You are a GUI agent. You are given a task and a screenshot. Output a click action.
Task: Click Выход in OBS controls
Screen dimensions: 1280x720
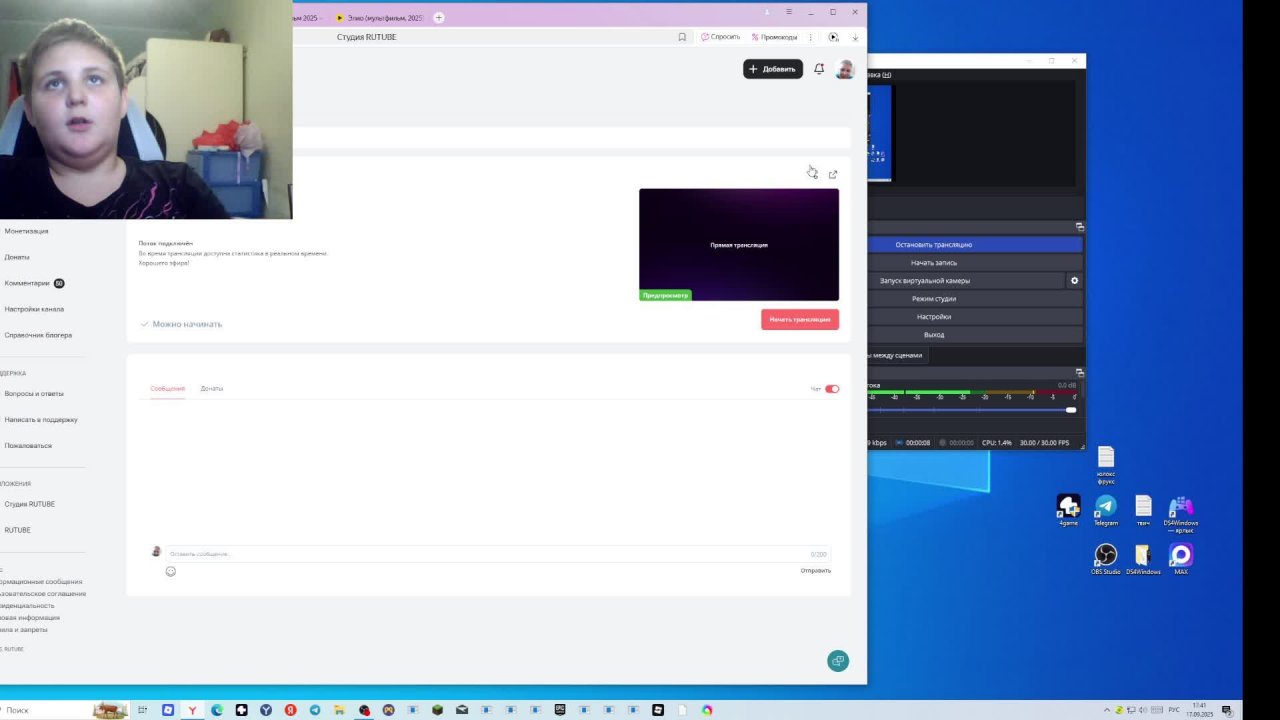[975, 334]
